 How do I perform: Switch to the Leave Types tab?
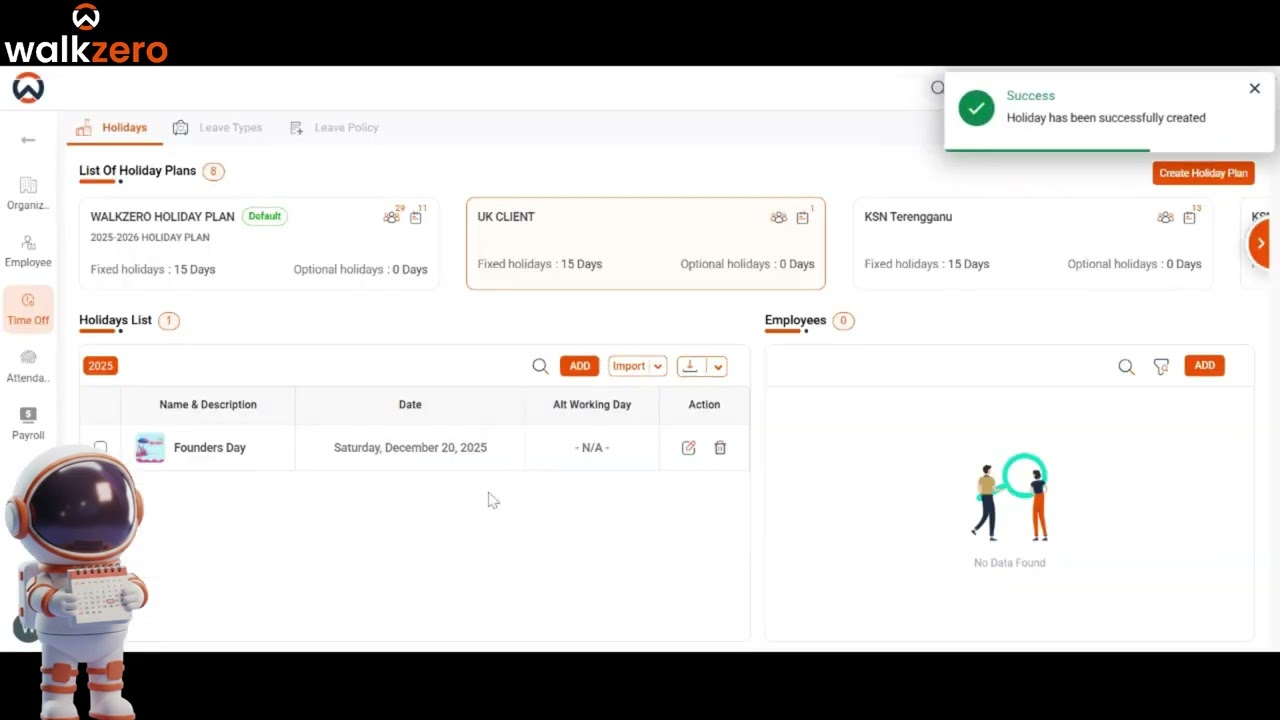217,128
